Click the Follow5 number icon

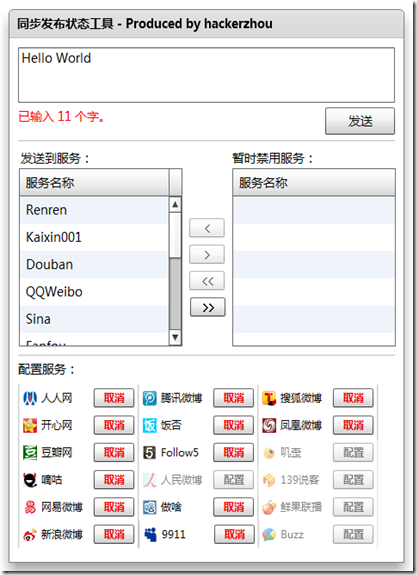tap(149, 453)
